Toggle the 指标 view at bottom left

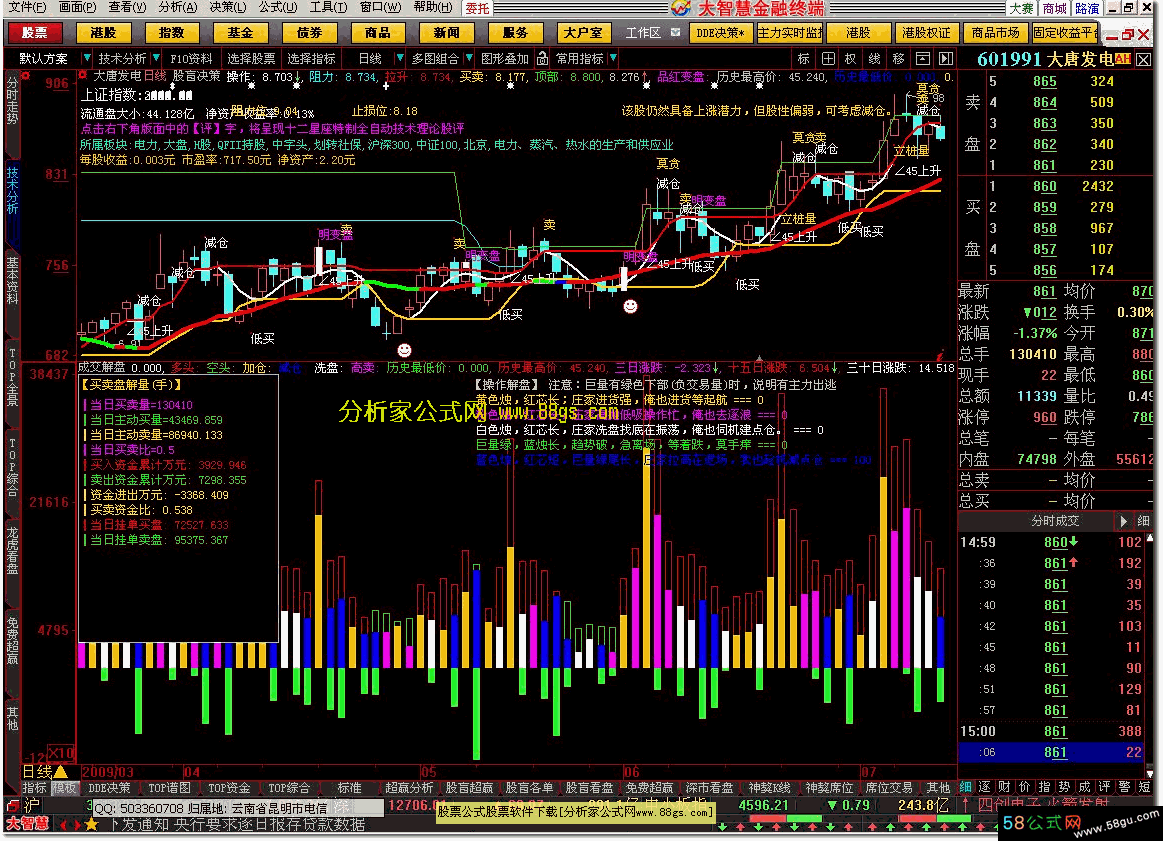coord(34,788)
